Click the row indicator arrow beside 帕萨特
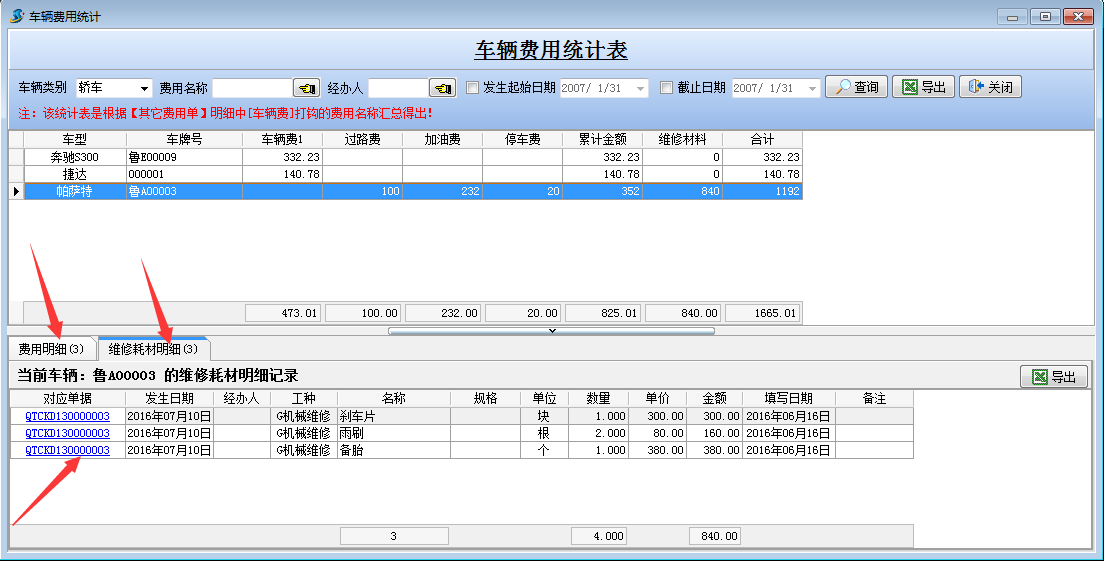 pyautogui.click(x=16, y=191)
